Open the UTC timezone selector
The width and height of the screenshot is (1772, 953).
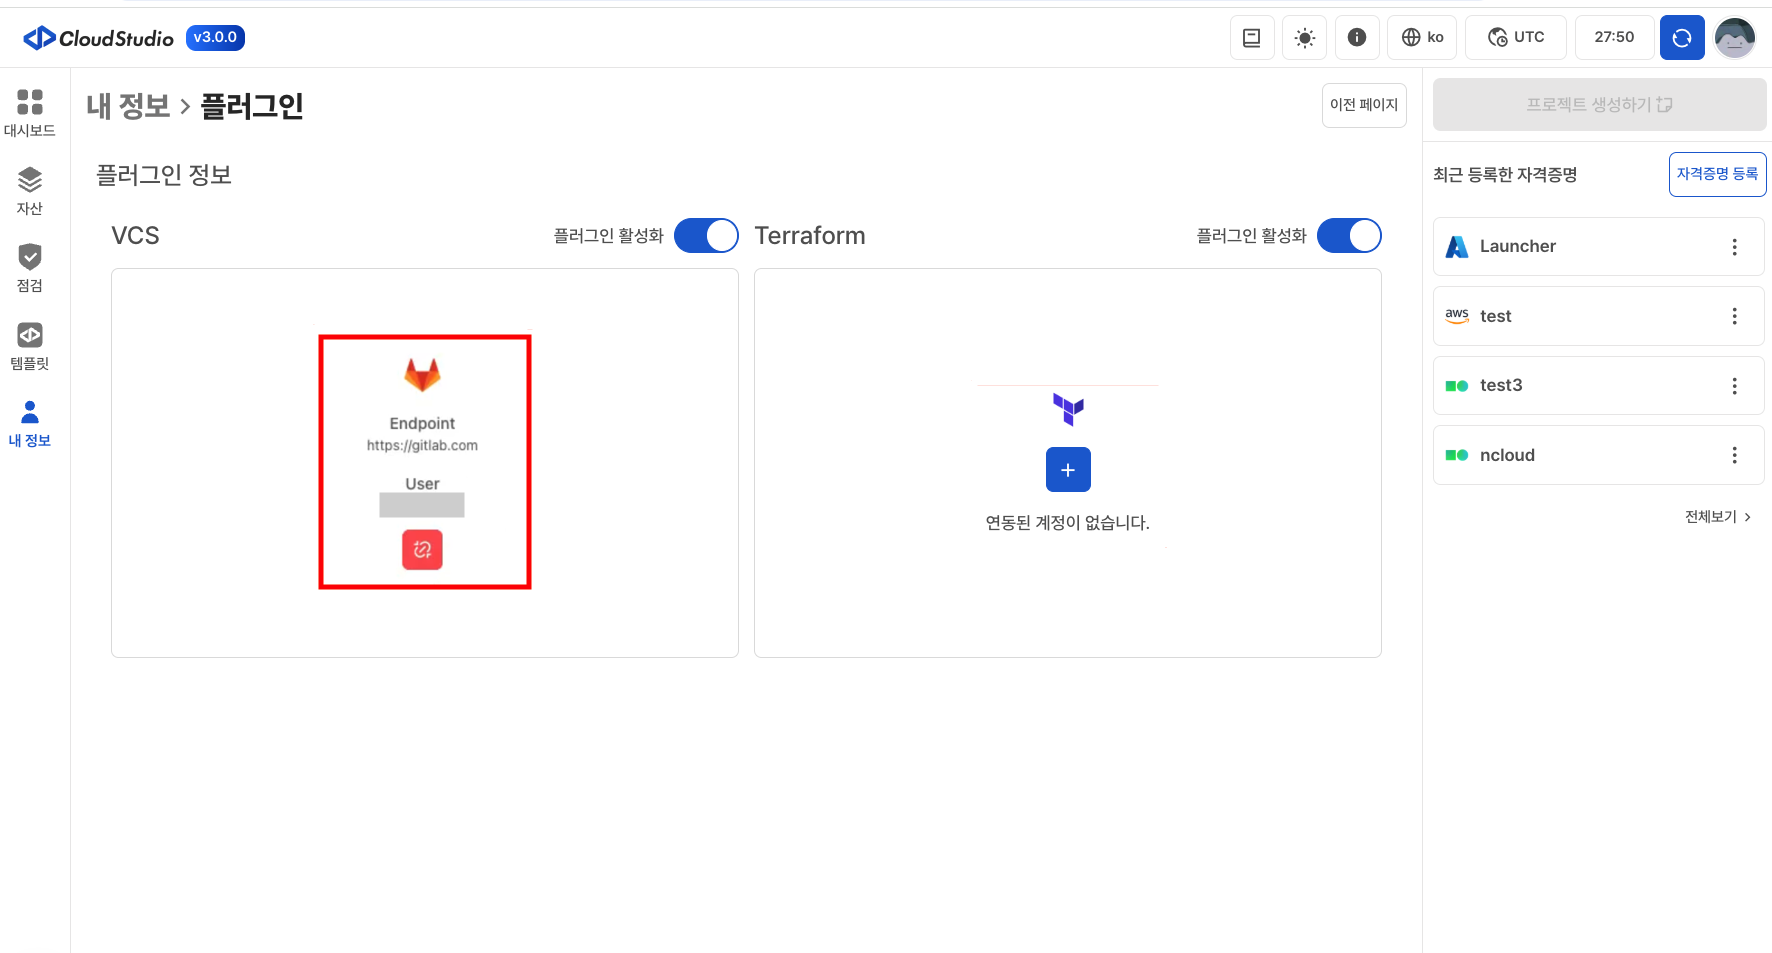(x=1515, y=38)
